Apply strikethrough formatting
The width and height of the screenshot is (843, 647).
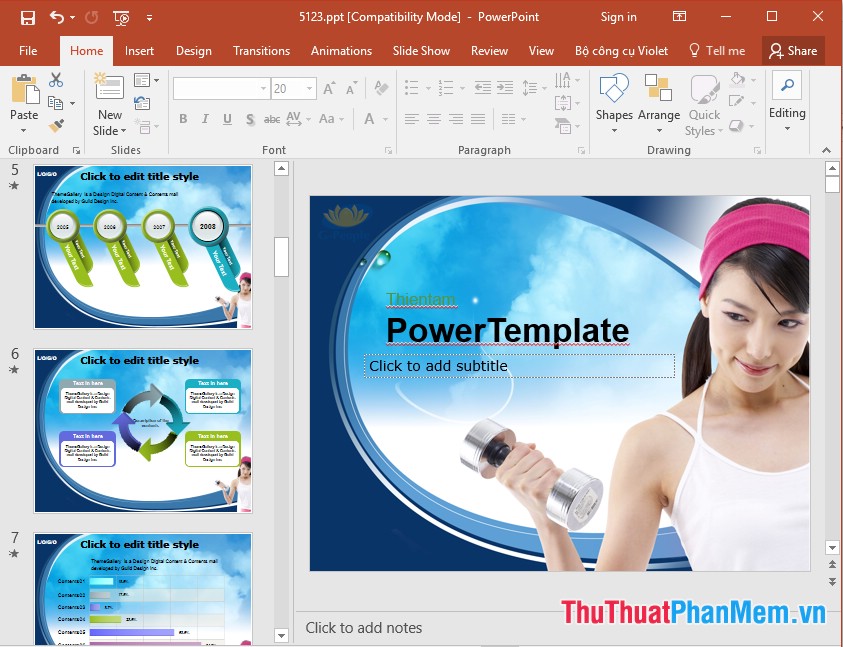[270, 118]
